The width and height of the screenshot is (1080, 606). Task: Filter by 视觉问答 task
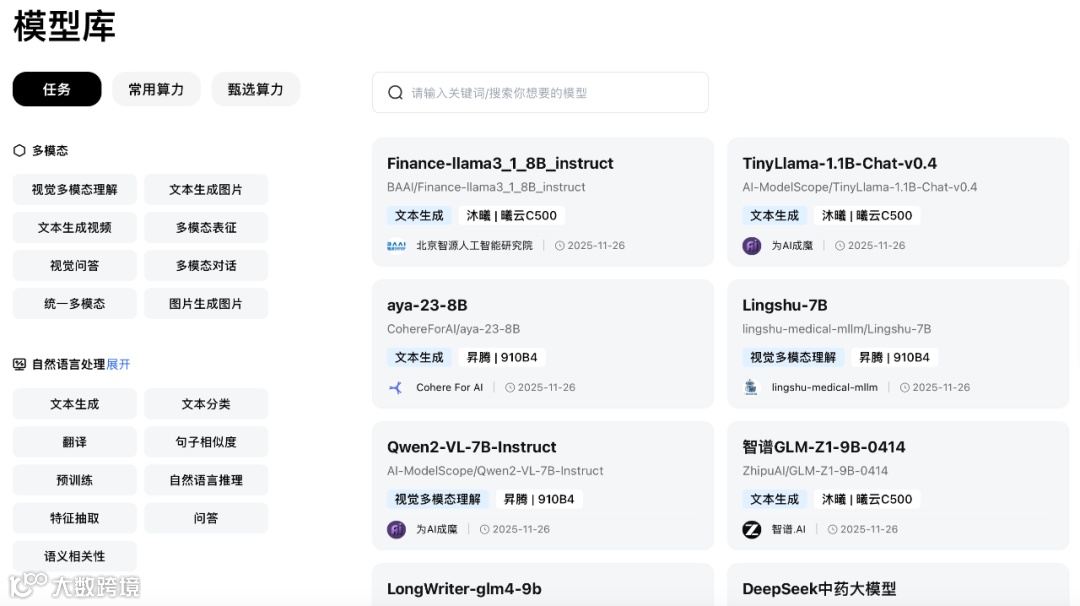74,265
